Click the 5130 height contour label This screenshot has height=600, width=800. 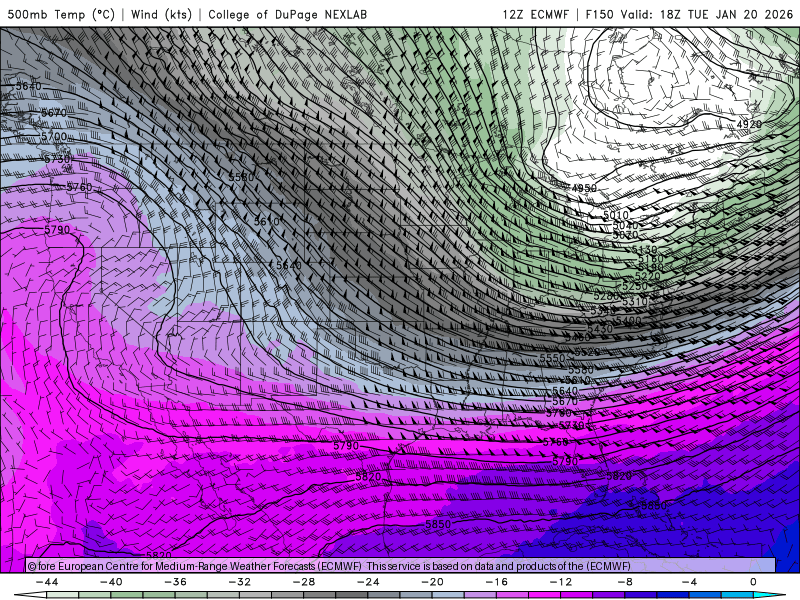(644, 249)
